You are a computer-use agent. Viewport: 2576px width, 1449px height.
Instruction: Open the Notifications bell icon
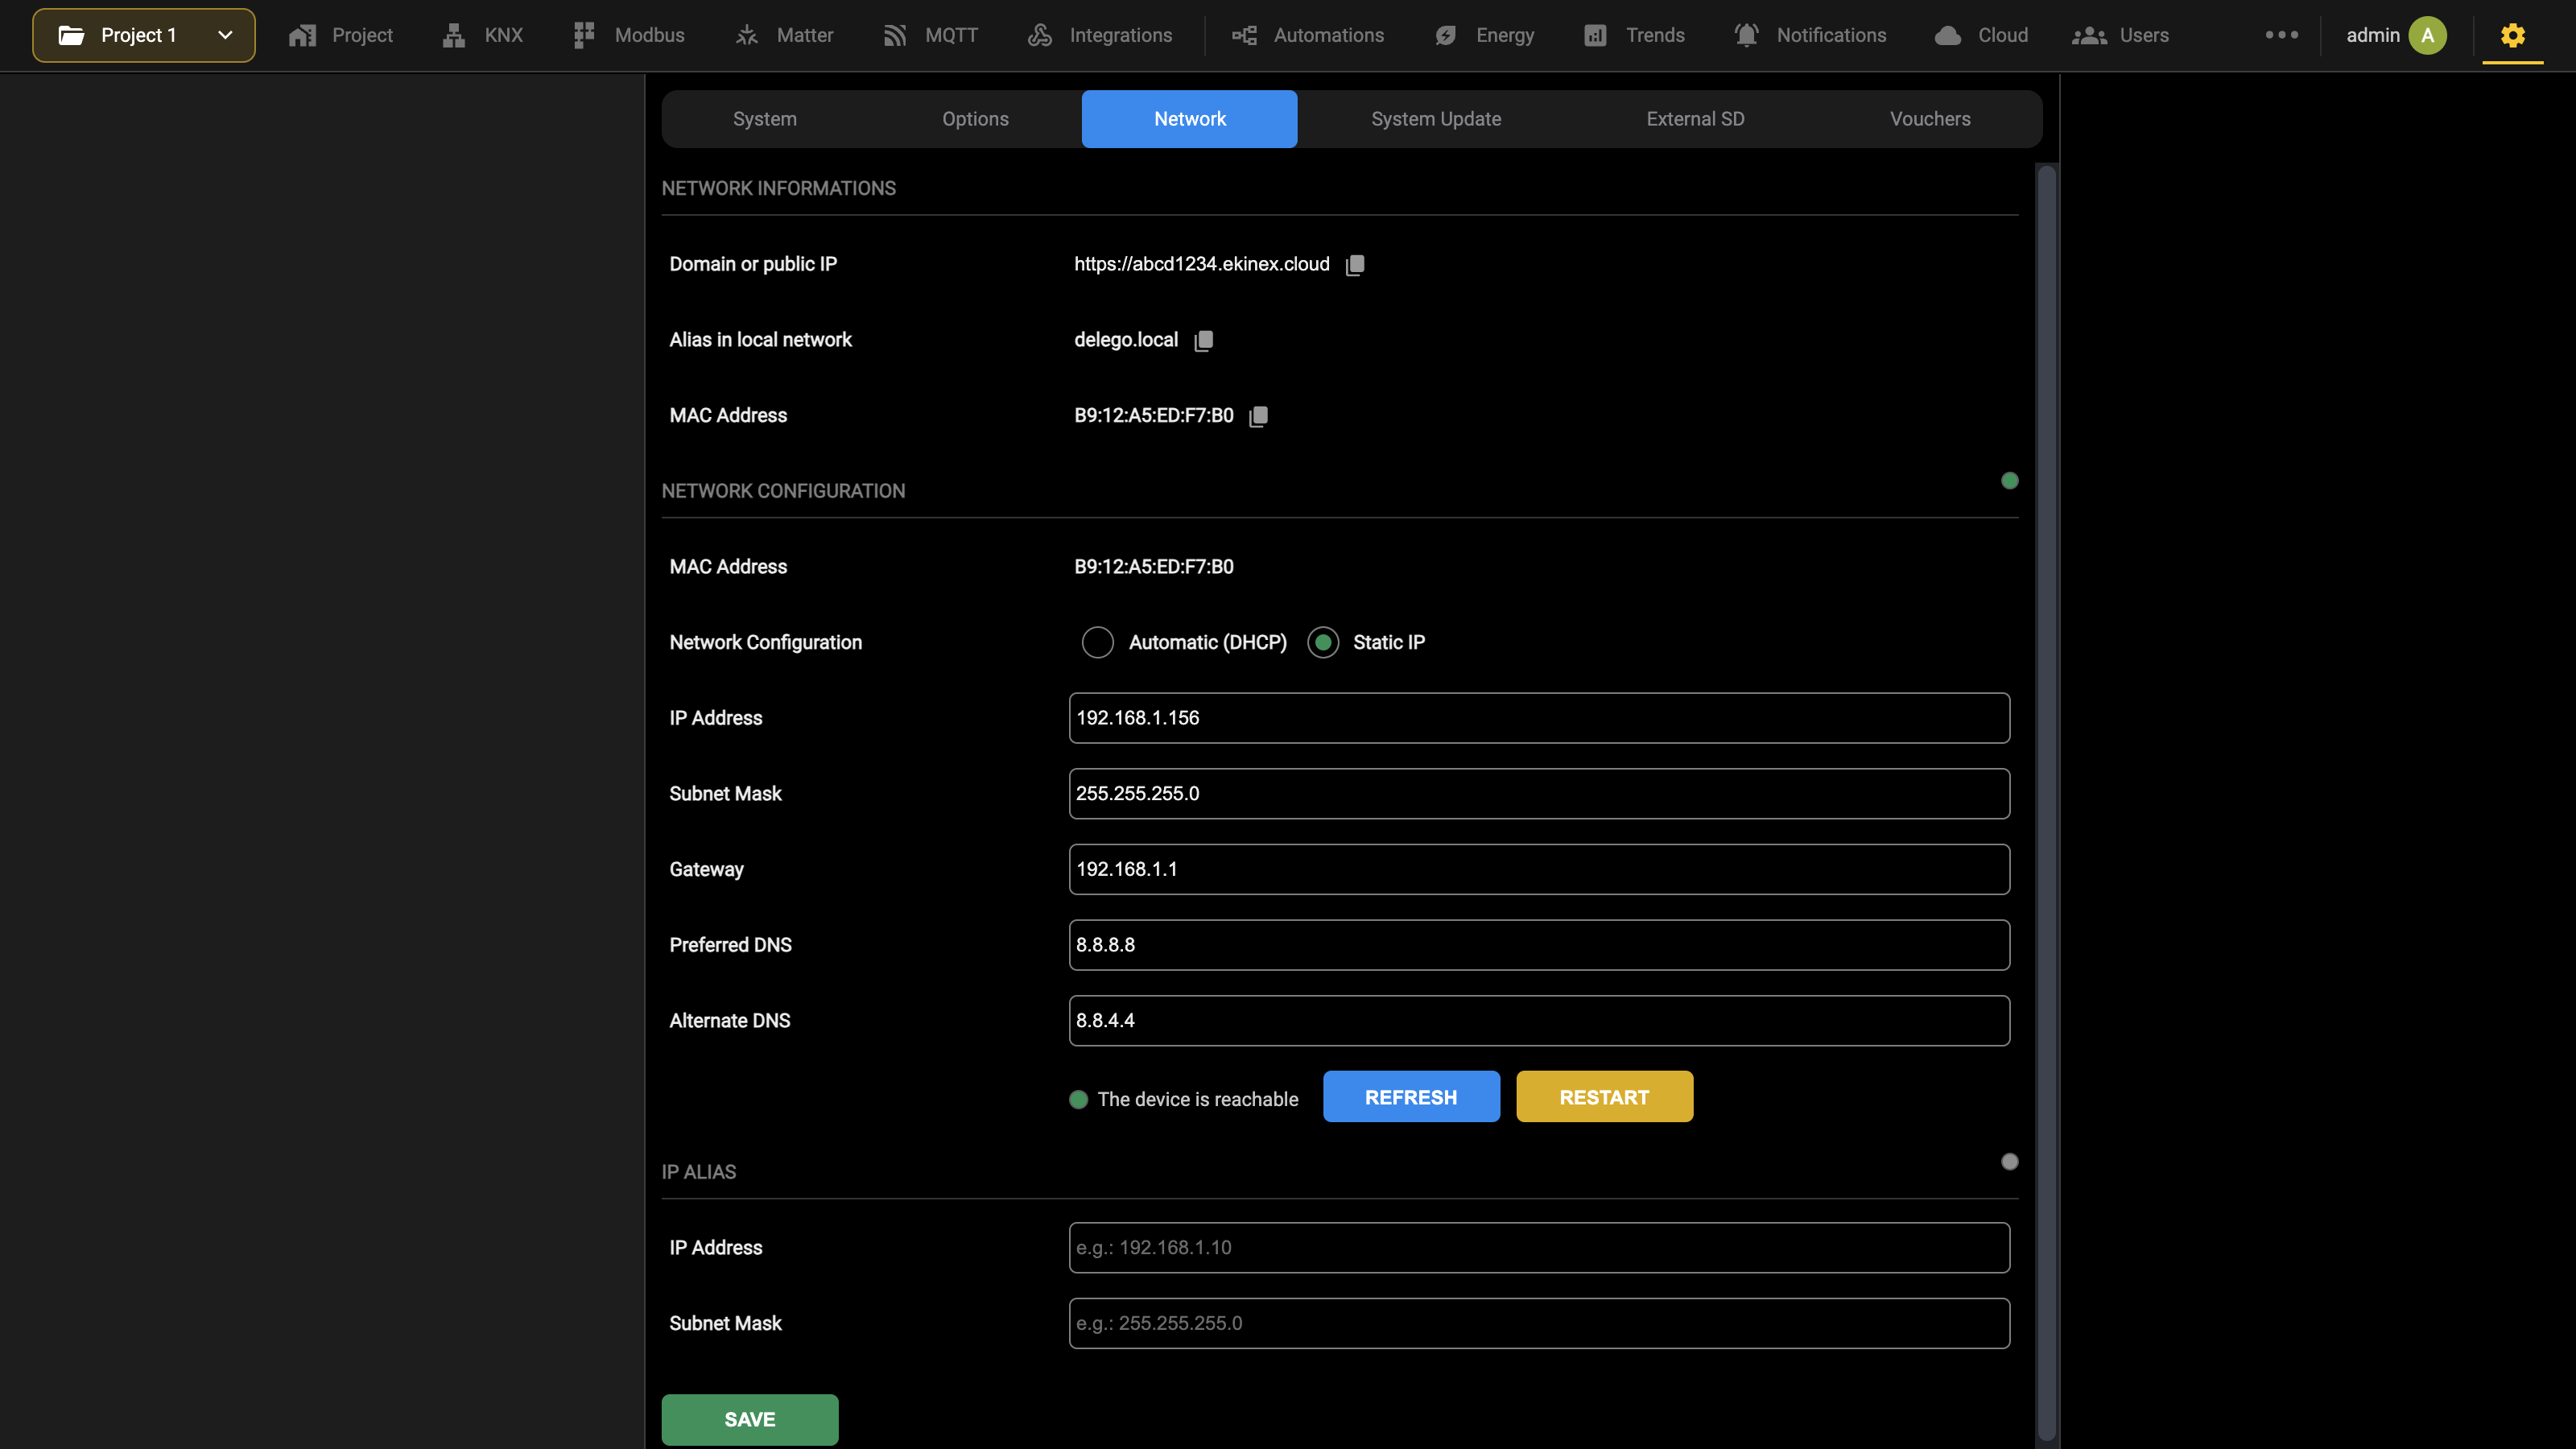click(x=1746, y=36)
